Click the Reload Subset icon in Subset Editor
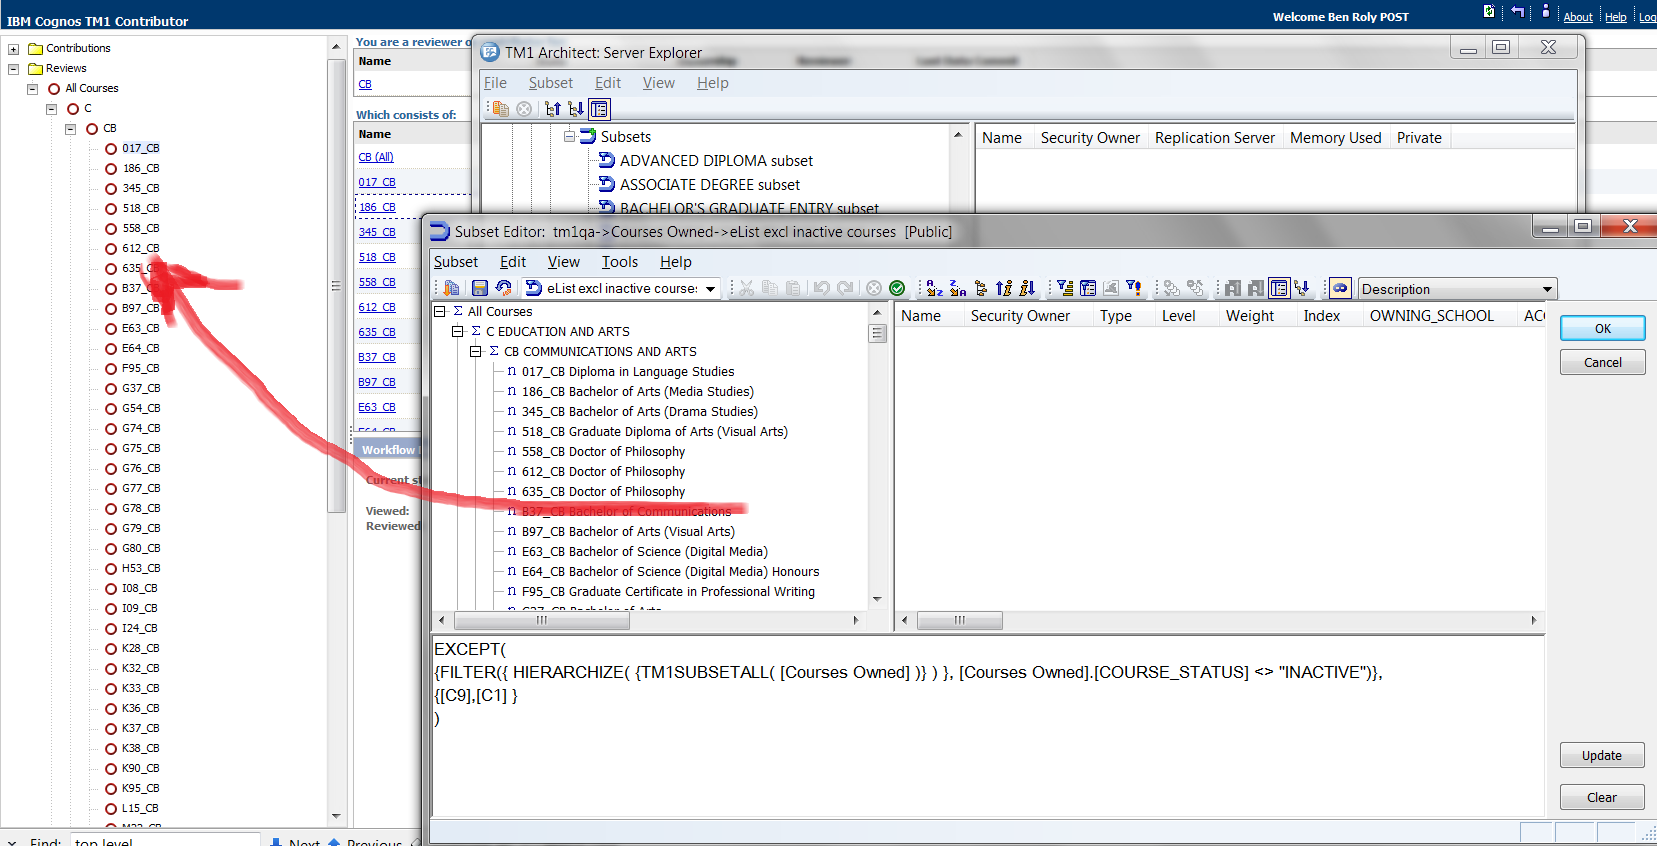This screenshot has width=1657, height=846. [503, 288]
